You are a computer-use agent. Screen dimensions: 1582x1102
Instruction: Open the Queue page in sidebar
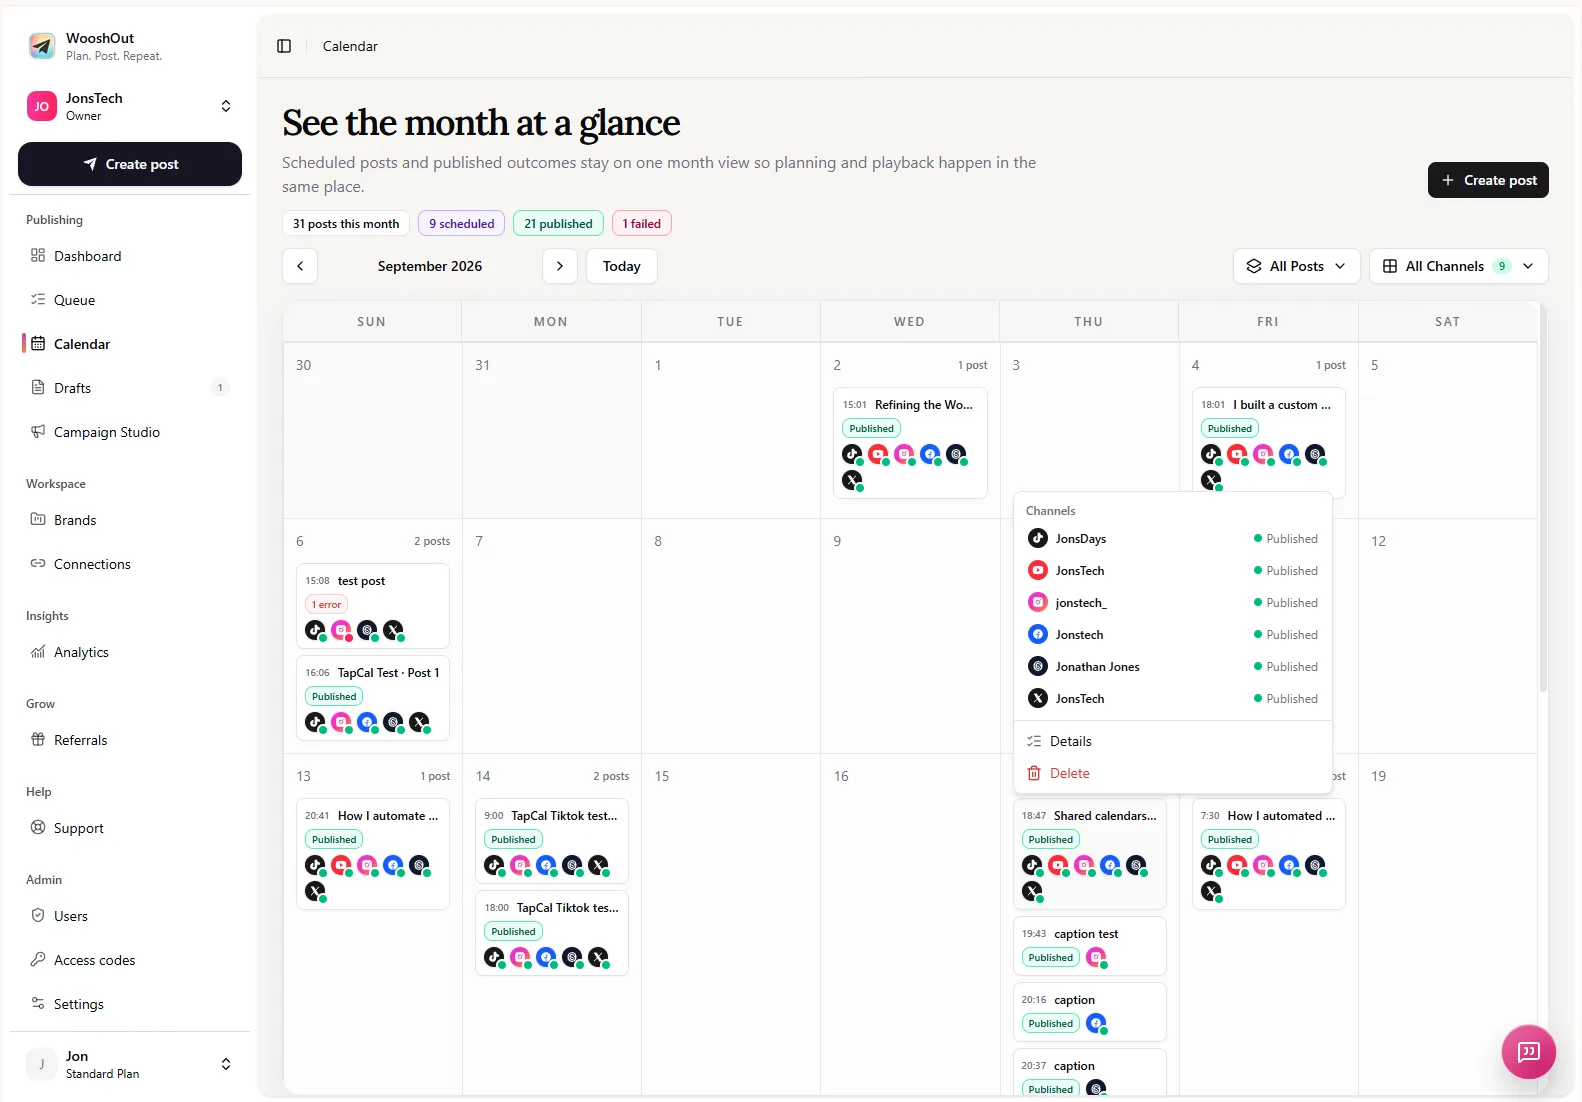tap(130, 300)
